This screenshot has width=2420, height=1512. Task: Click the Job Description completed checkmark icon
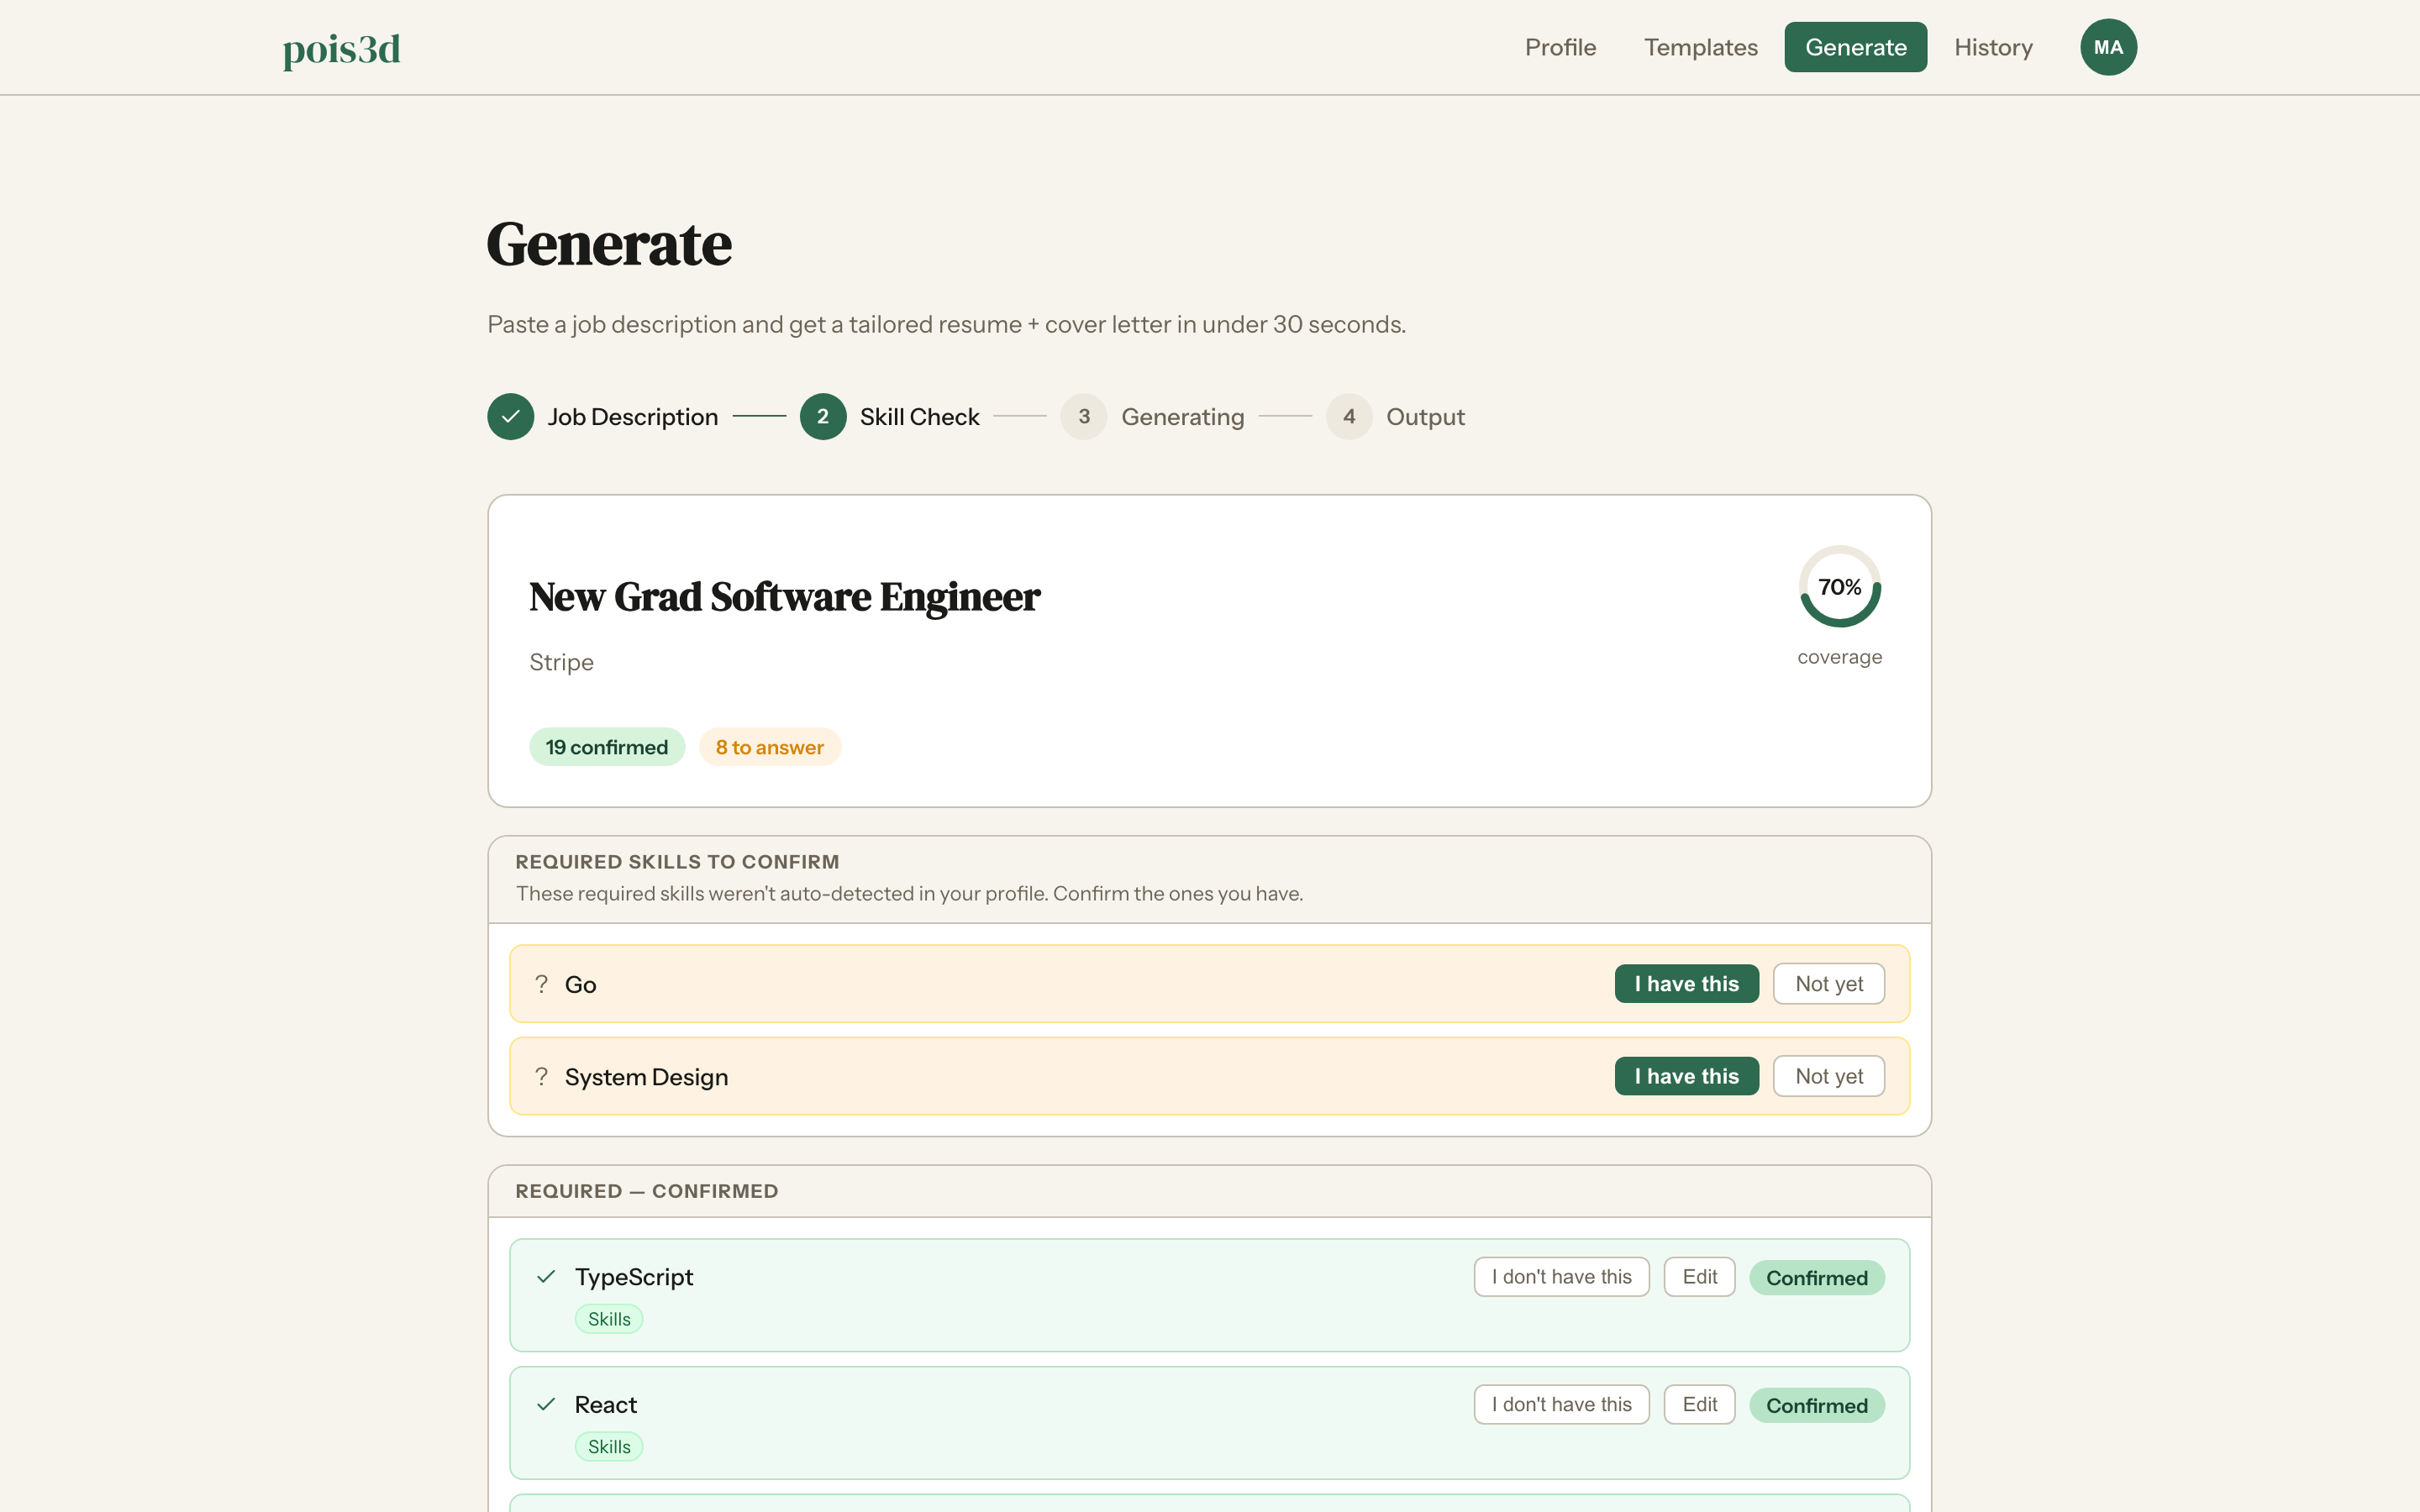[x=510, y=417]
